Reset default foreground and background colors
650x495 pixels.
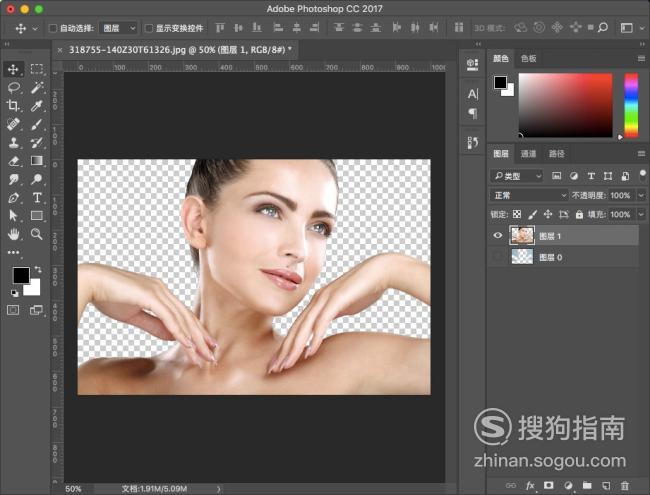[x=14, y=293]
